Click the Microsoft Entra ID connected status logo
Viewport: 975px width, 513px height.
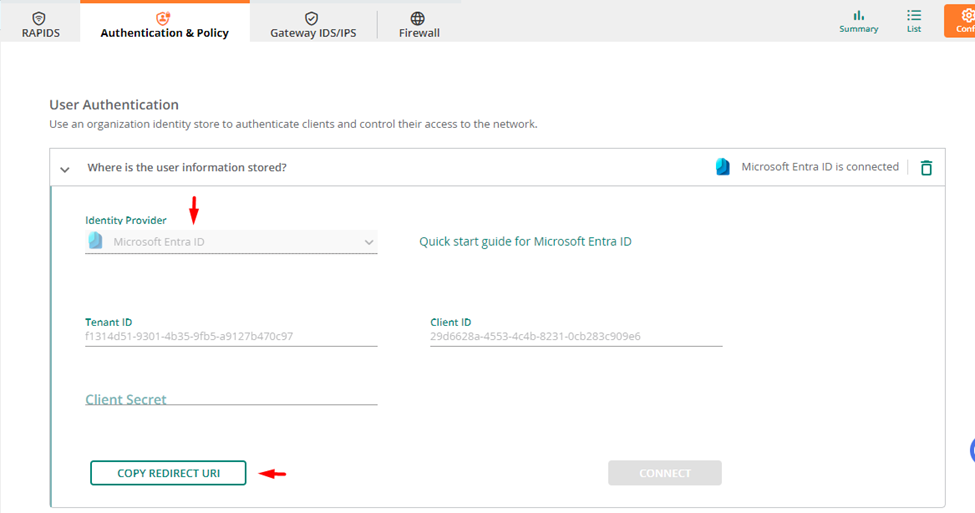(x=723, y=167)
